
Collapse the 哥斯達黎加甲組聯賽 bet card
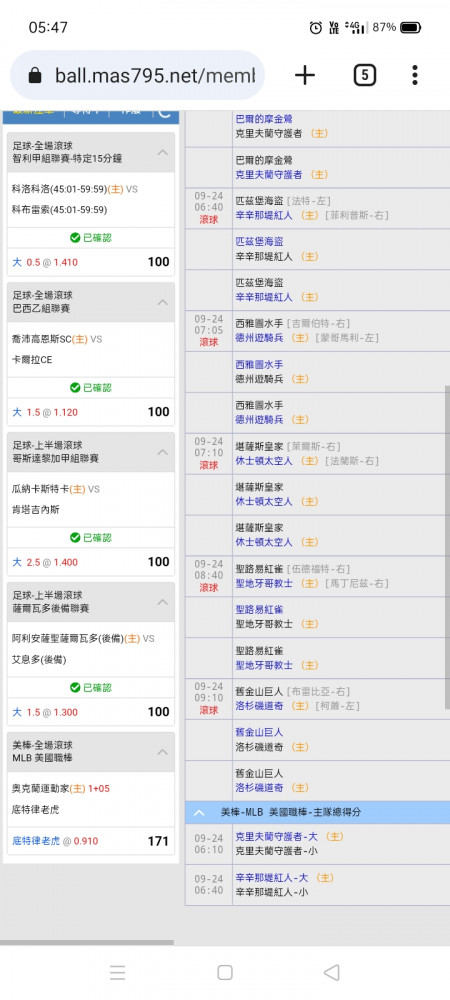click(x=163, y=452)
